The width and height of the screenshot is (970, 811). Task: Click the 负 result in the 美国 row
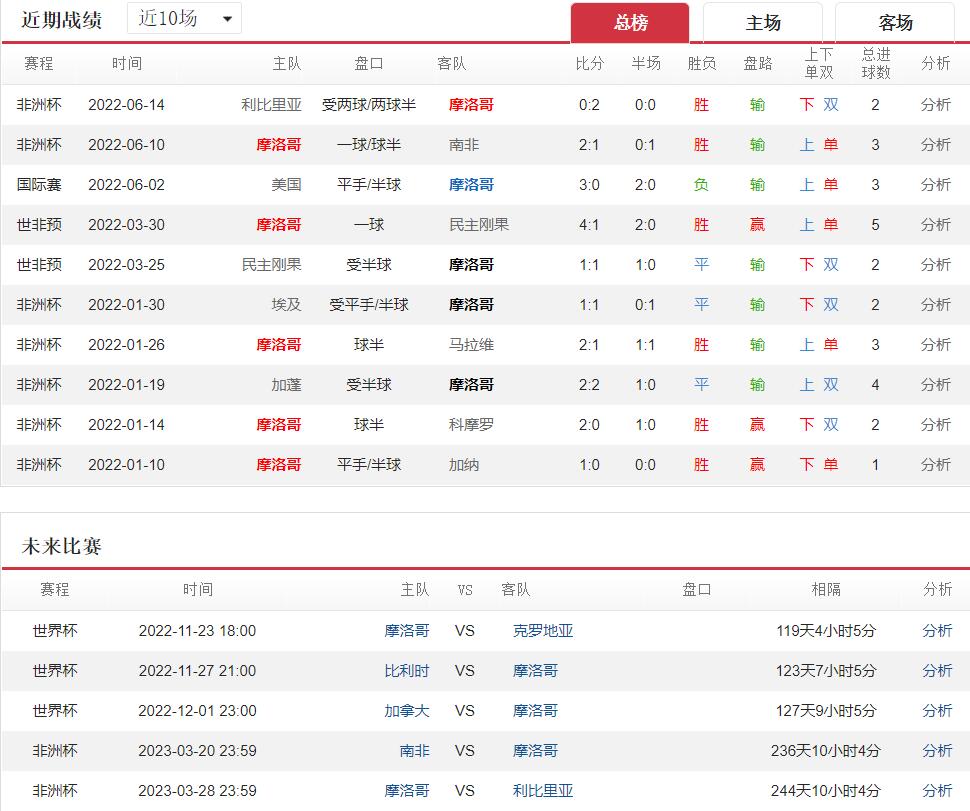pyautogui.click(x=701, y=184)
